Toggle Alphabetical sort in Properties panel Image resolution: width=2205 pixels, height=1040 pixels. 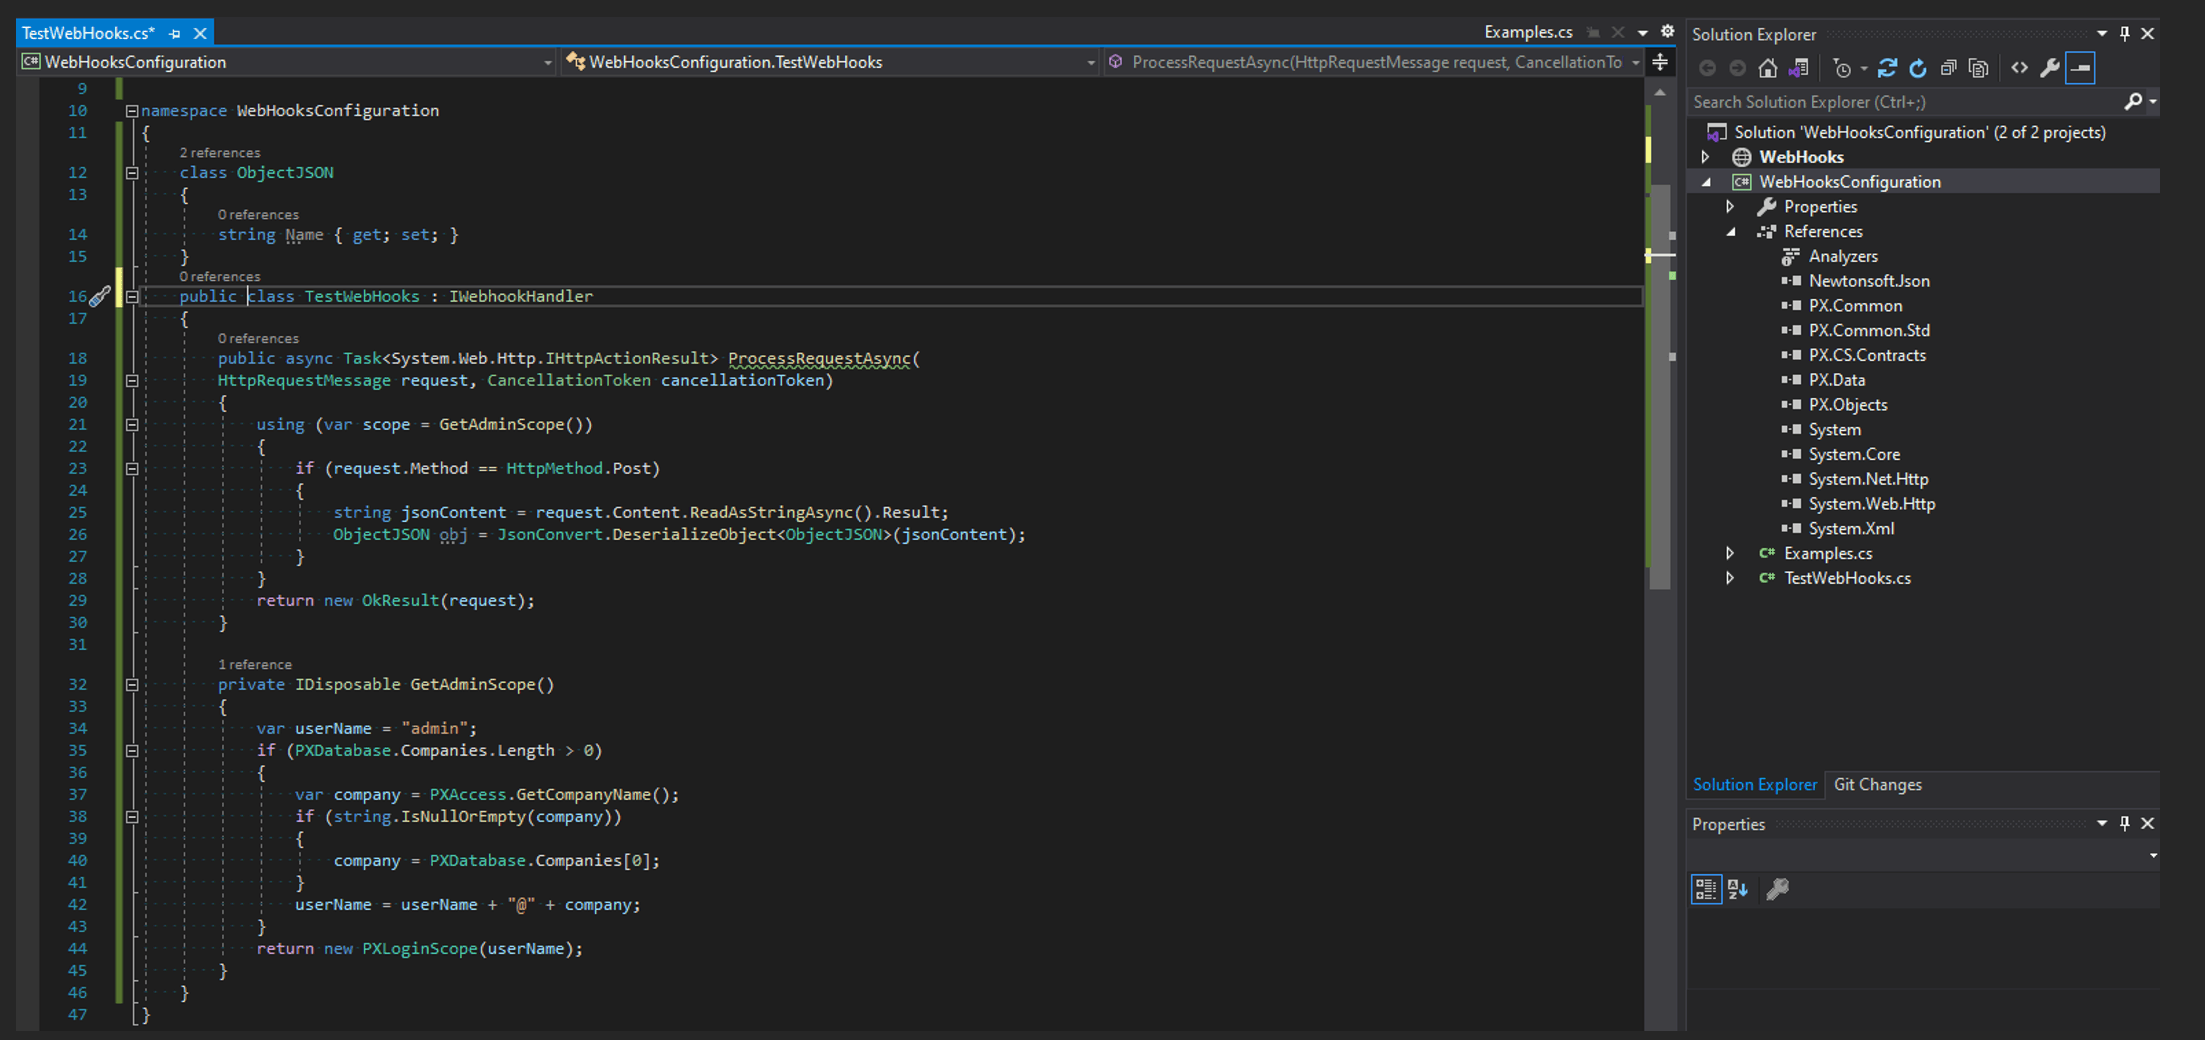tap(1738, 888)
